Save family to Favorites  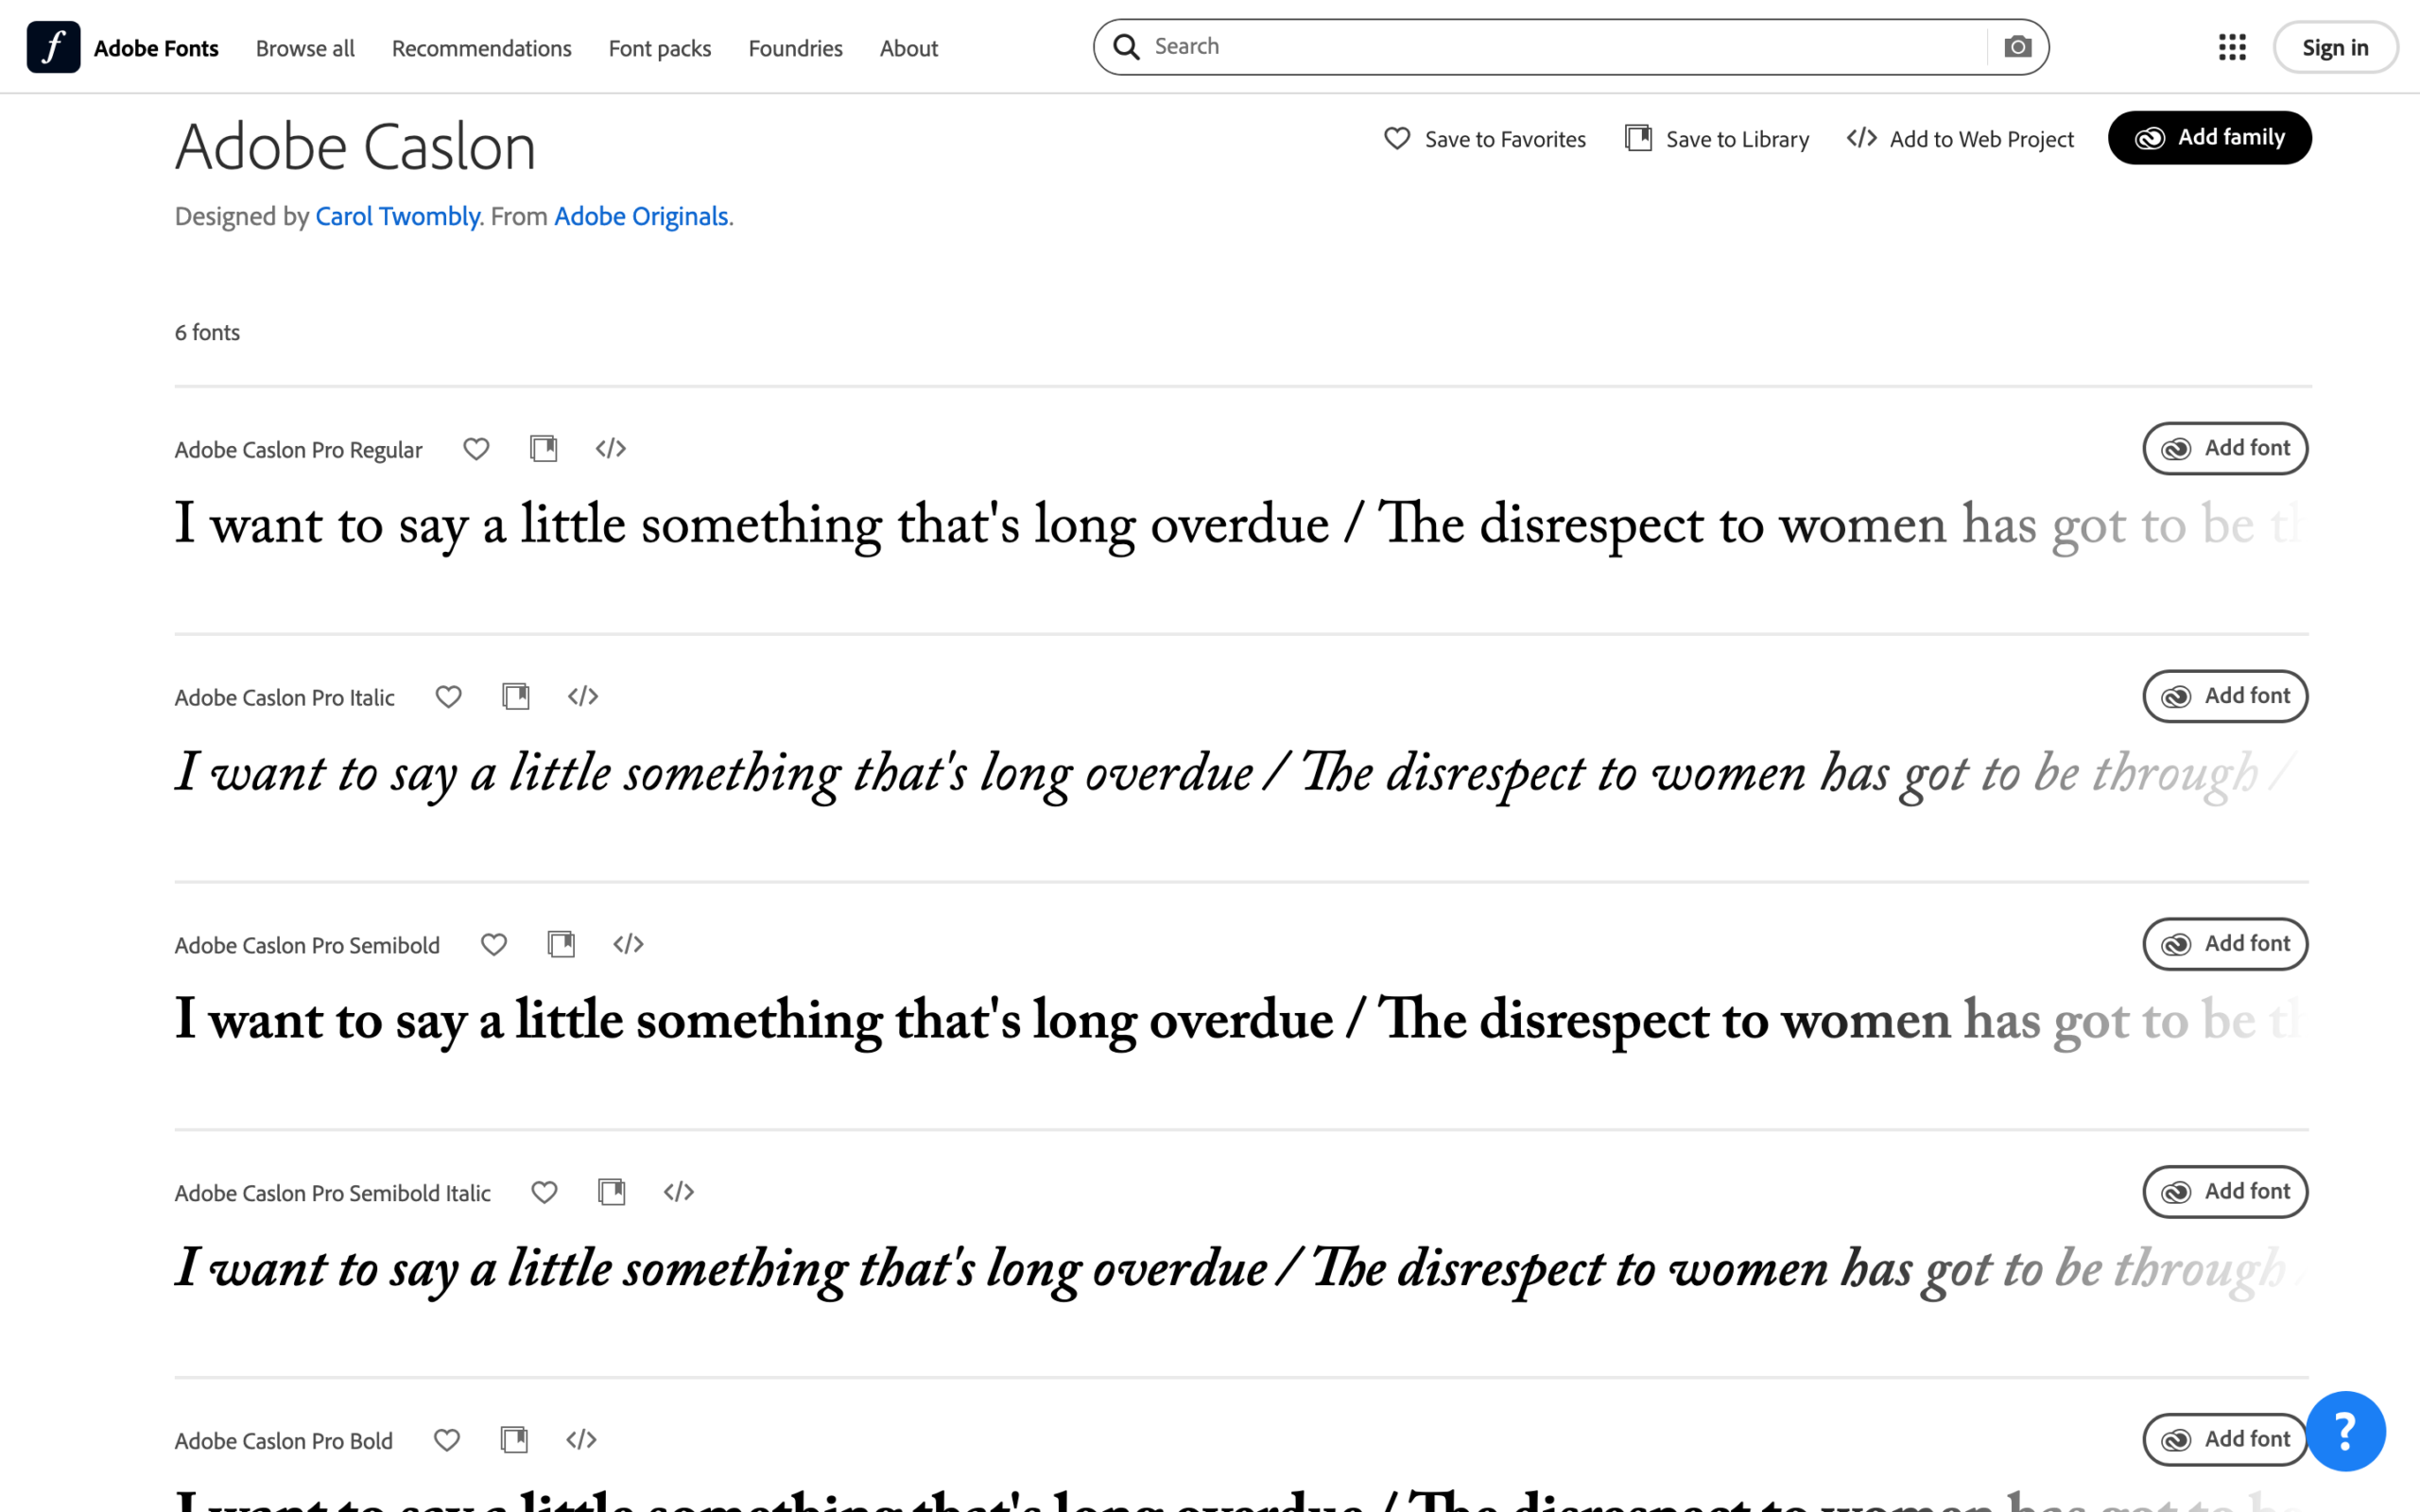1485,139
